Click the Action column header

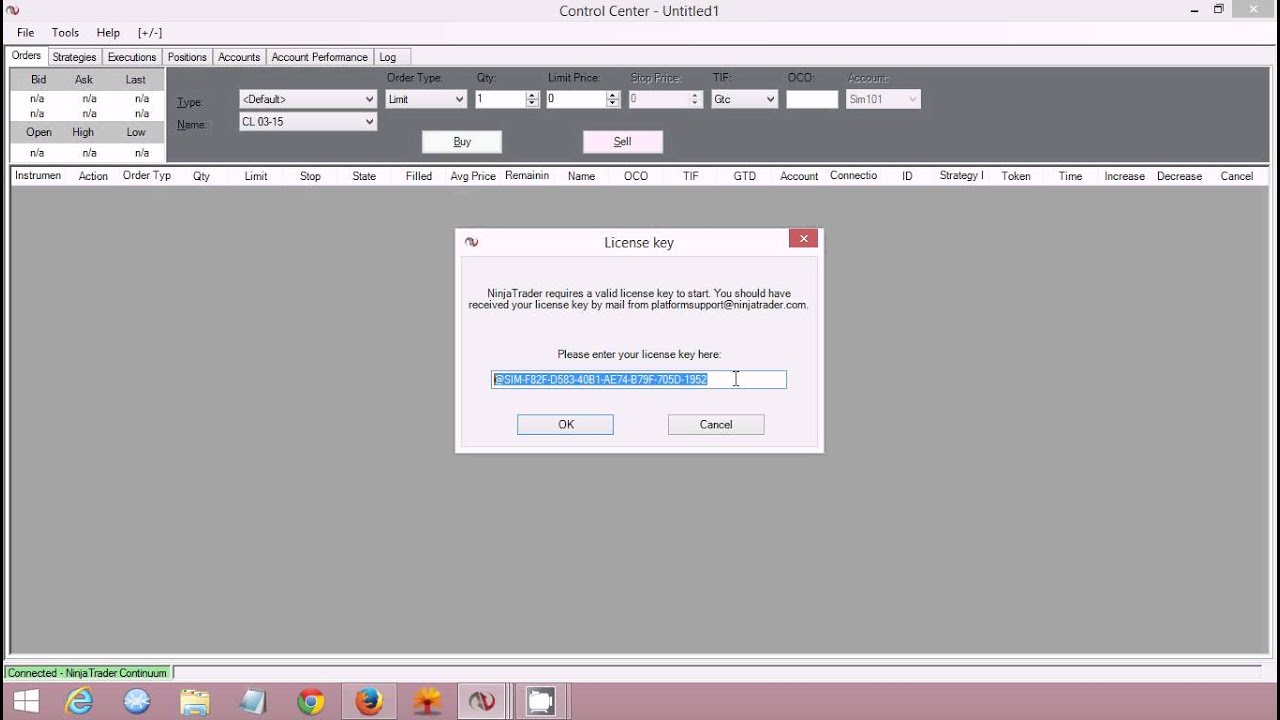point(93,176)
